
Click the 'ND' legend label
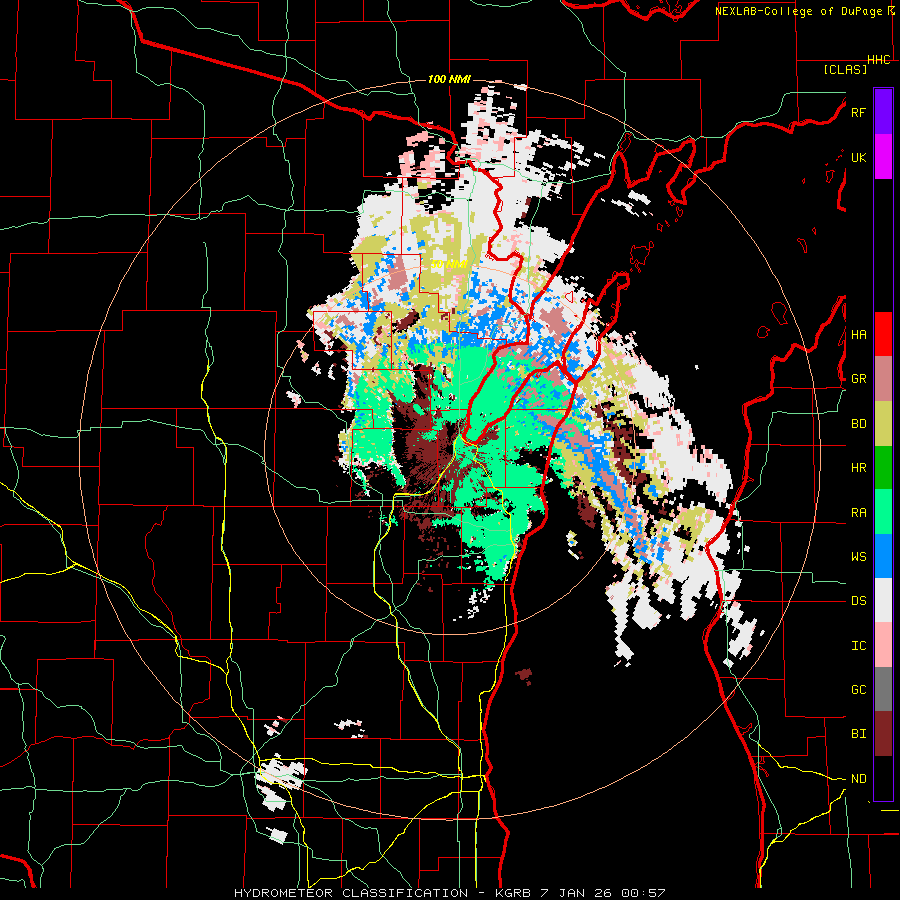858,779
